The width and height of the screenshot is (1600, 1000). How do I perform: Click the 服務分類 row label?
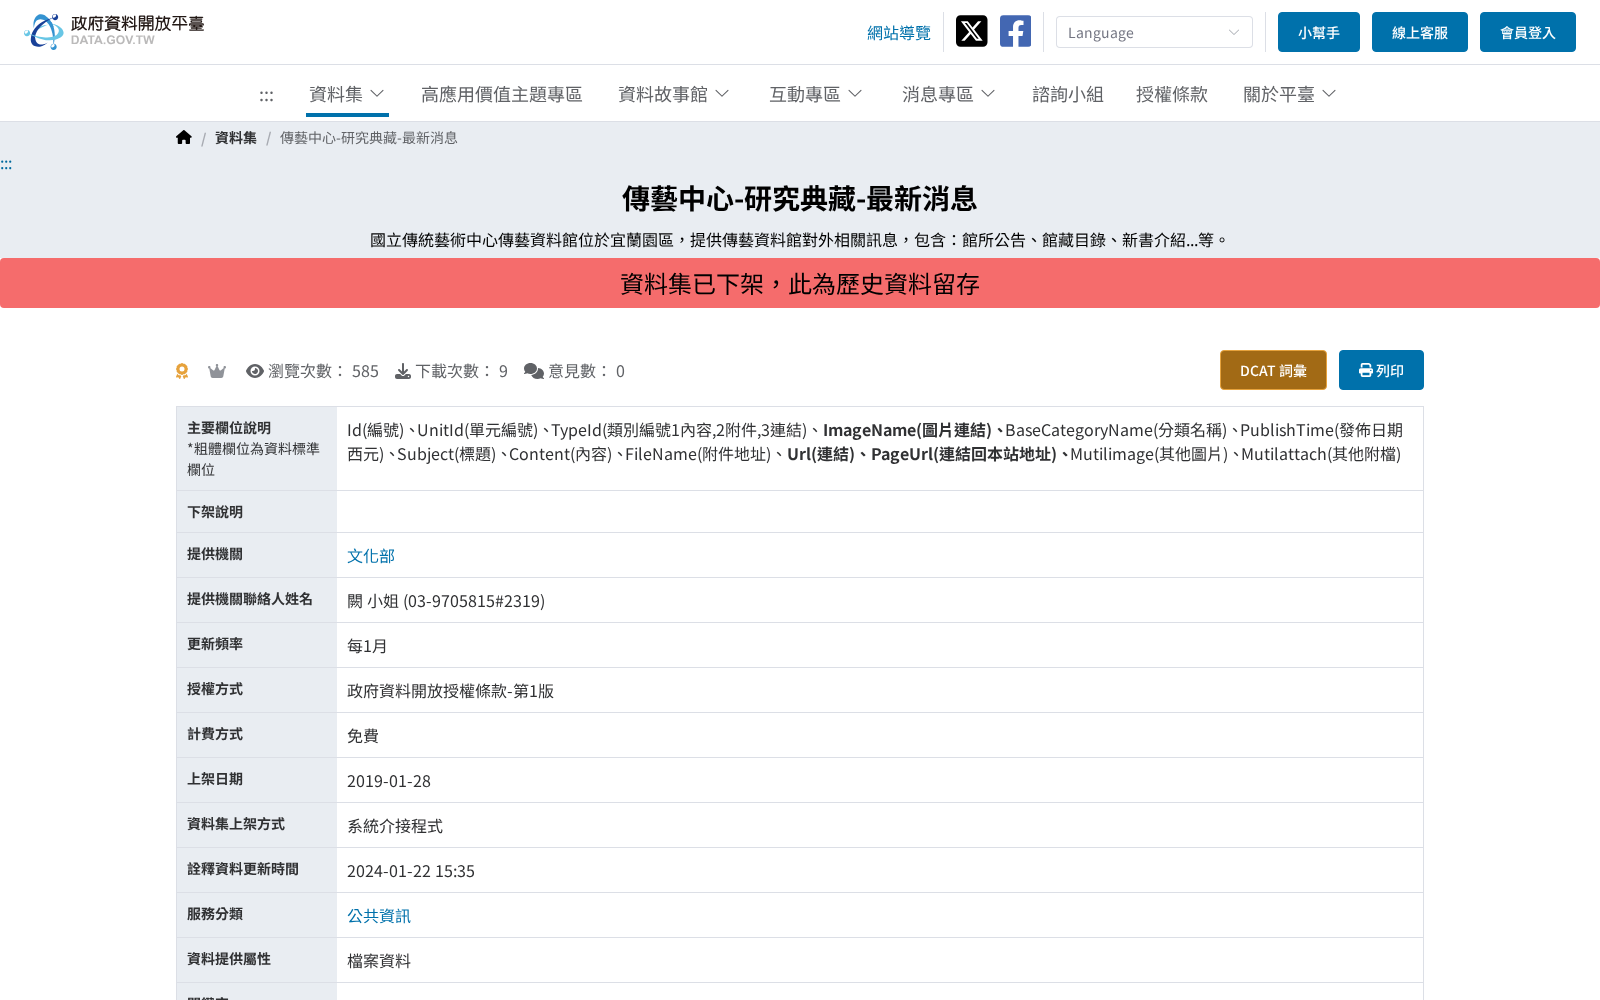(215, 914)
